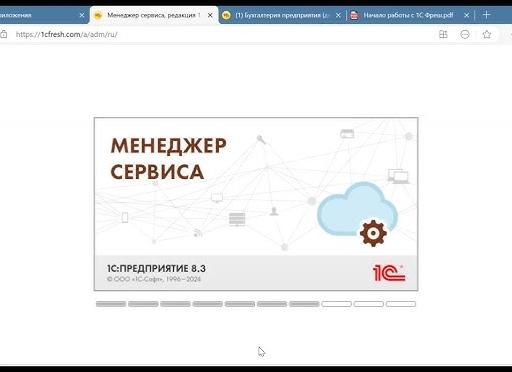Screen dimensions: 512x372
Task: Click the Менеджер сервиса splash screen image
Action: pos(256,204)
